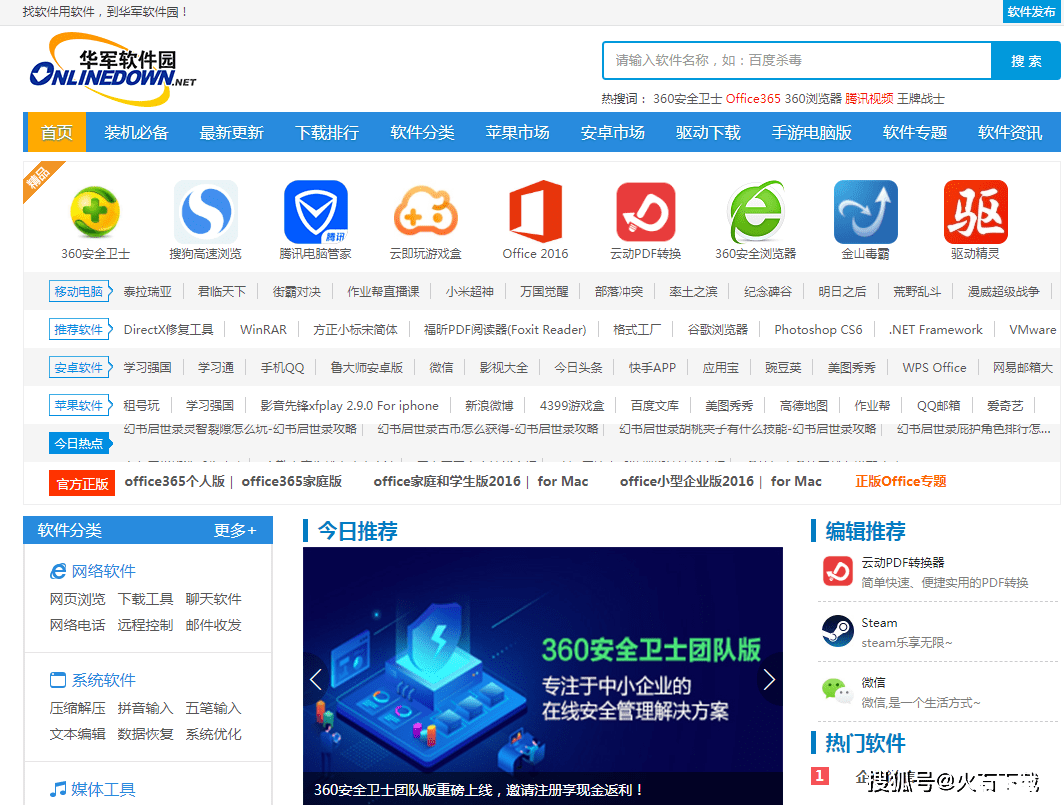This screenshot has width=1064, height=805.
Task: Open the office365个人版 link
Action: coord(174,481)
